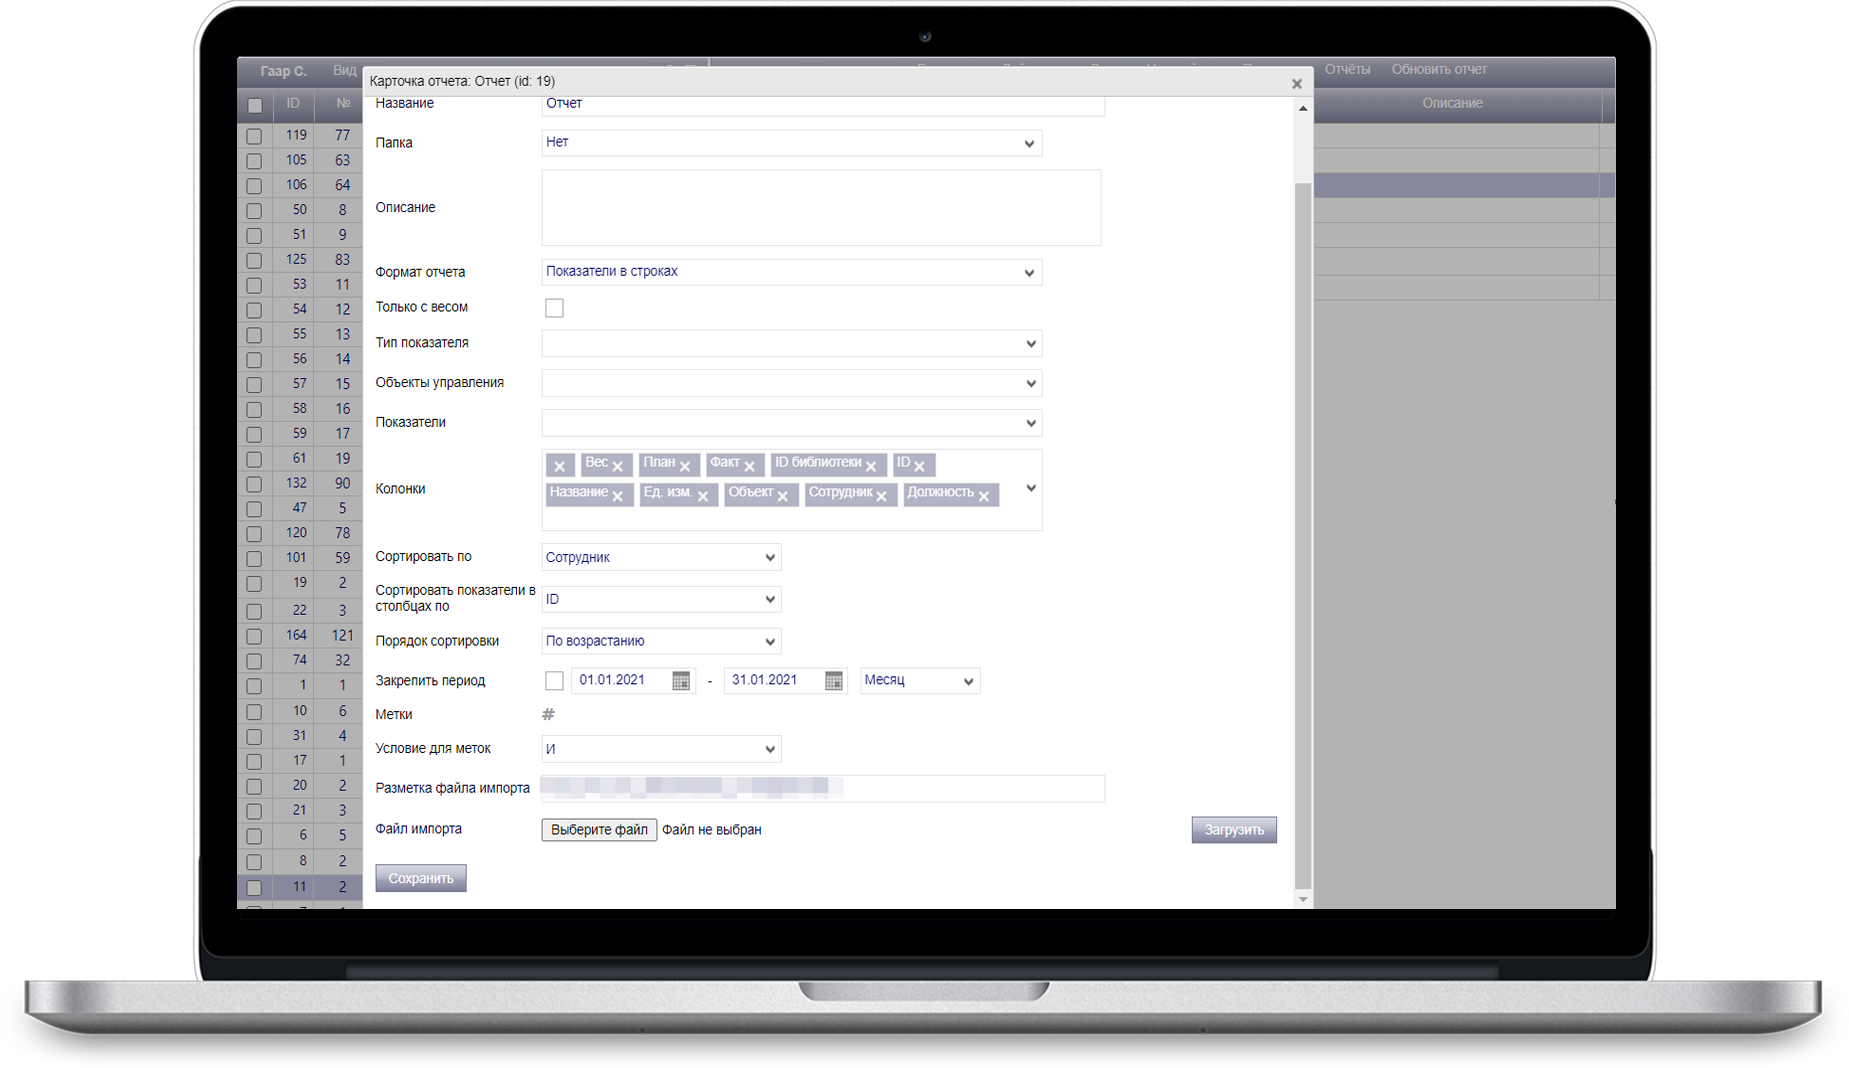Open the Месяц period dropdown
The height and width of the screenshot is (1068, 1849).
(919, 681)
